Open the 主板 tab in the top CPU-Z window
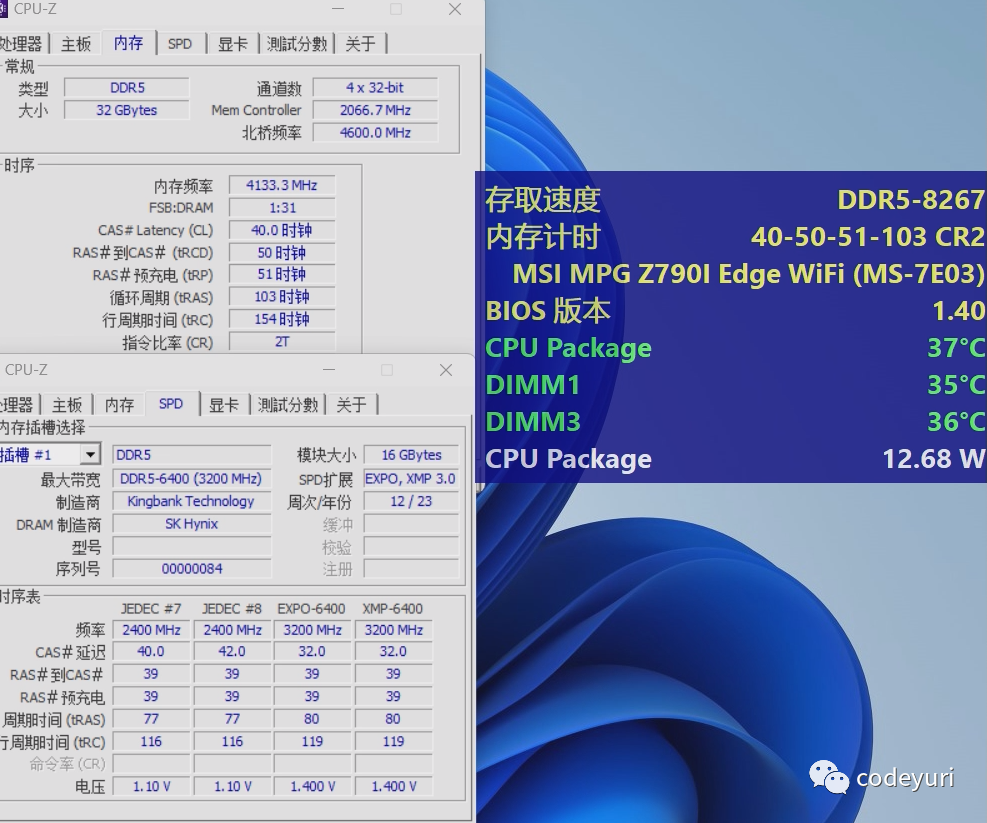Screen dimensions: 987x823 (76, 44)
